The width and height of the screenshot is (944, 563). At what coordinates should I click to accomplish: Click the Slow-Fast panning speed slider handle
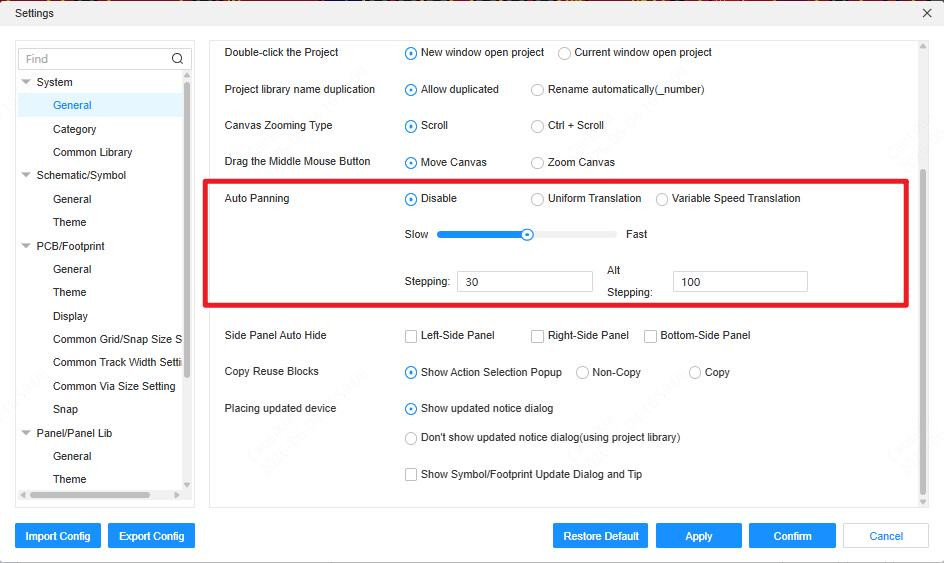(527, 234)
